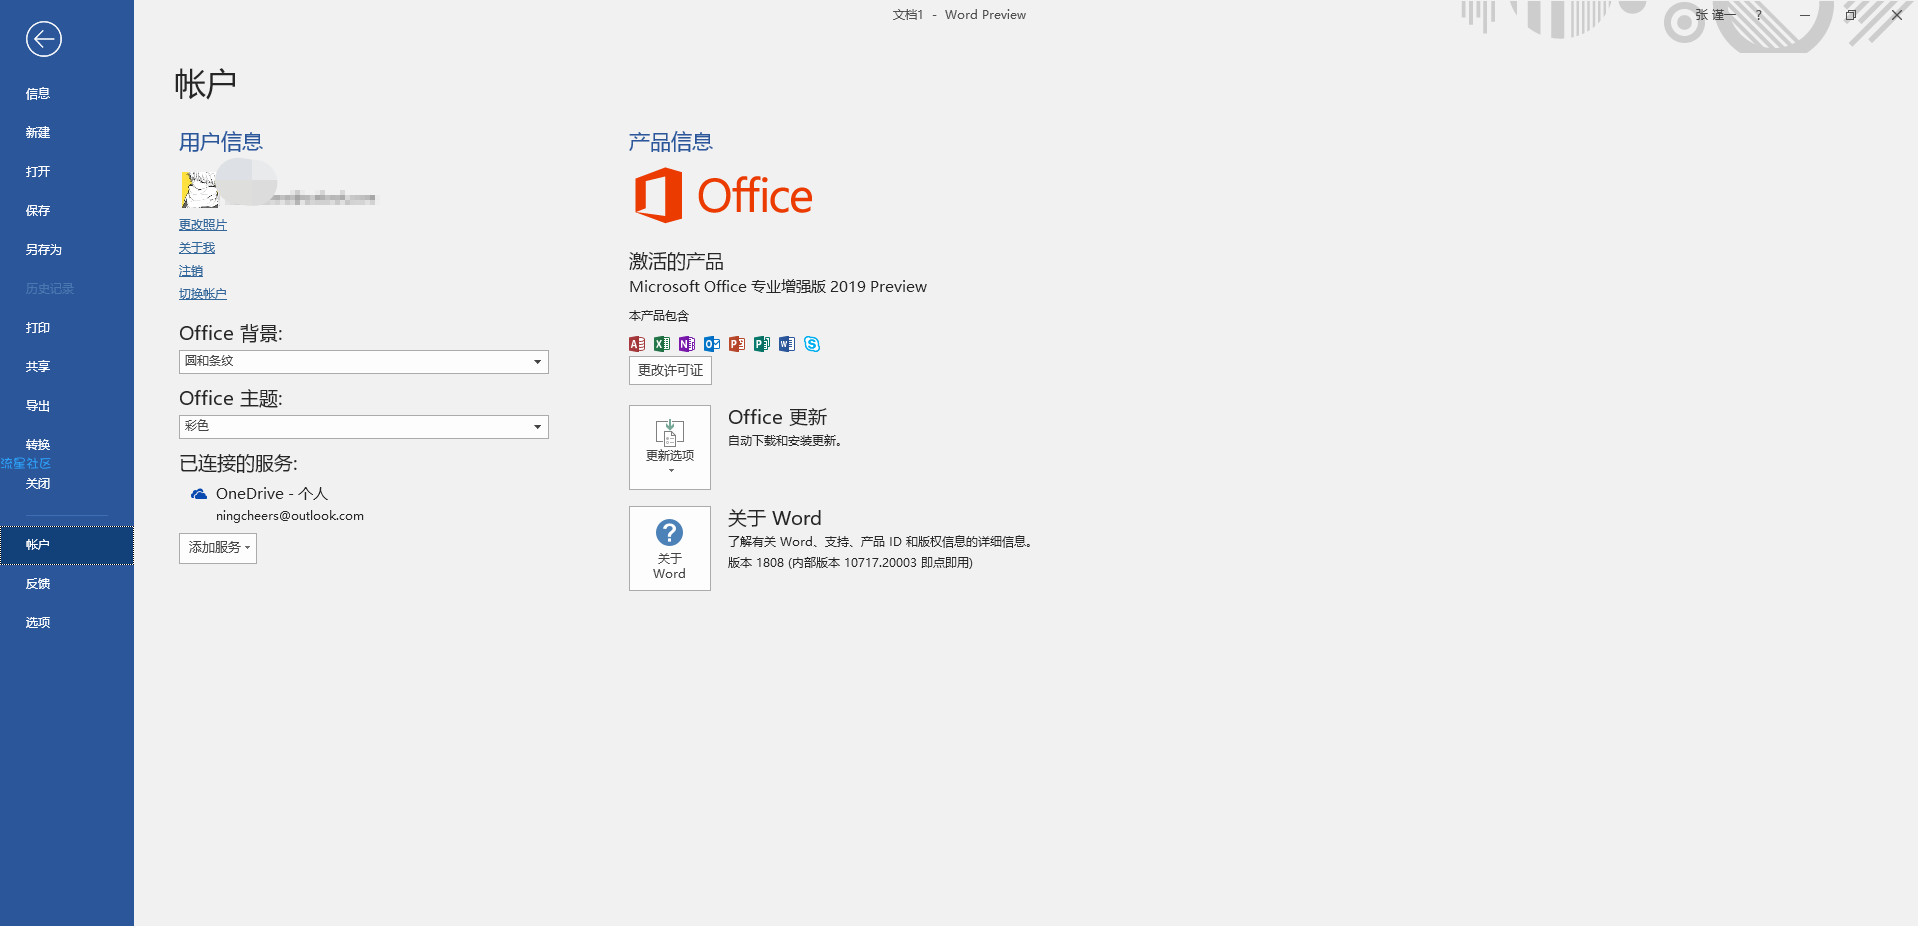Screen dimensions: 1918x926
Task: Click the user name in the title bar
Action: pyautogui.click(x=1715, y=15)
